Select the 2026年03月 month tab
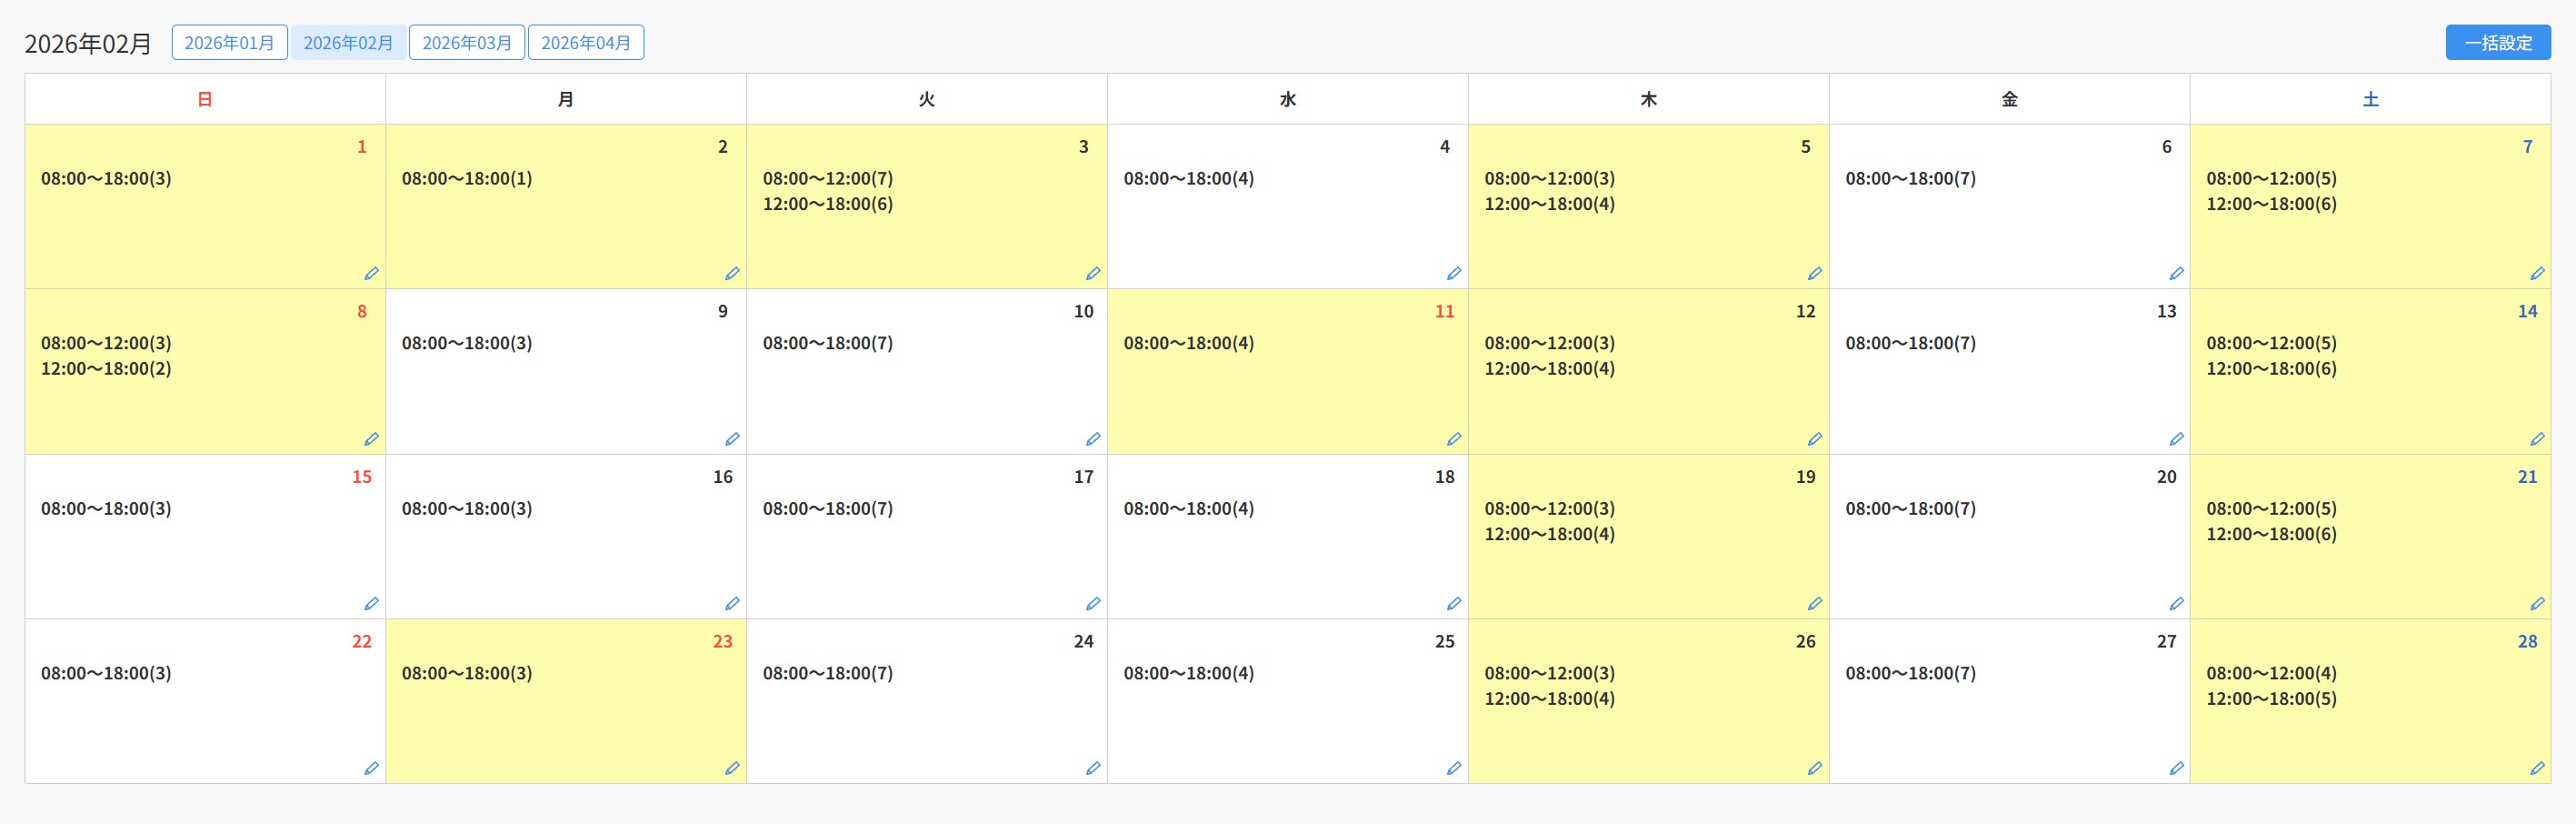This screenshot has height=824, width=2576. [x=467, y=43]
